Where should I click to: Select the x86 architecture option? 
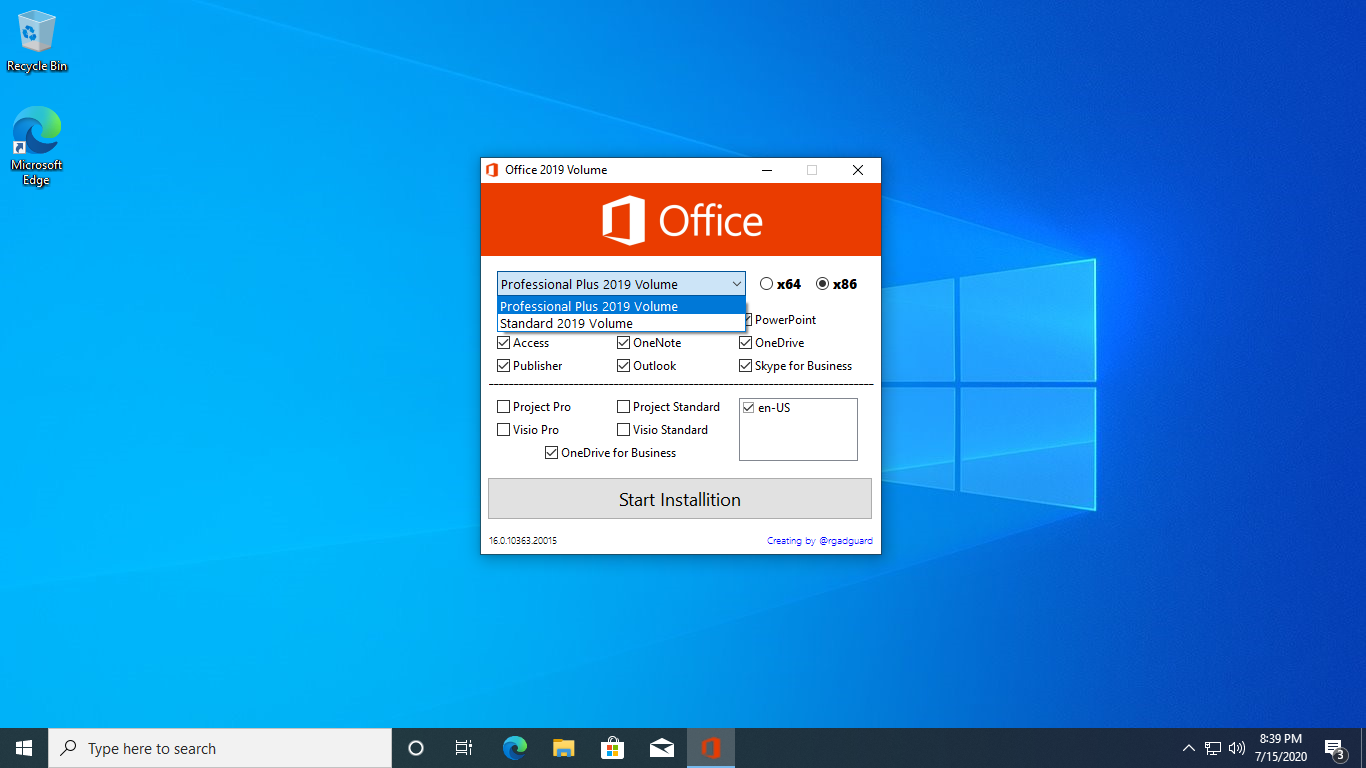click(x=837, y=284)
